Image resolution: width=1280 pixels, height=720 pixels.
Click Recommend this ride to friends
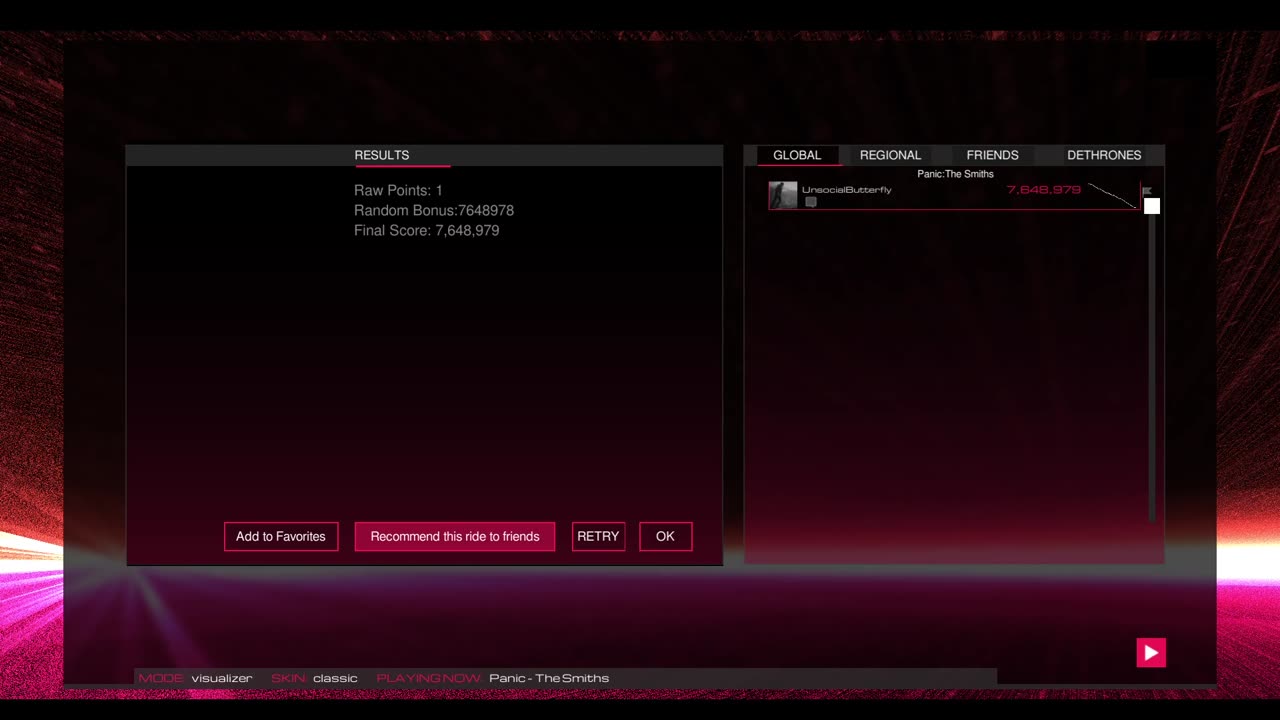pos(455,536)
